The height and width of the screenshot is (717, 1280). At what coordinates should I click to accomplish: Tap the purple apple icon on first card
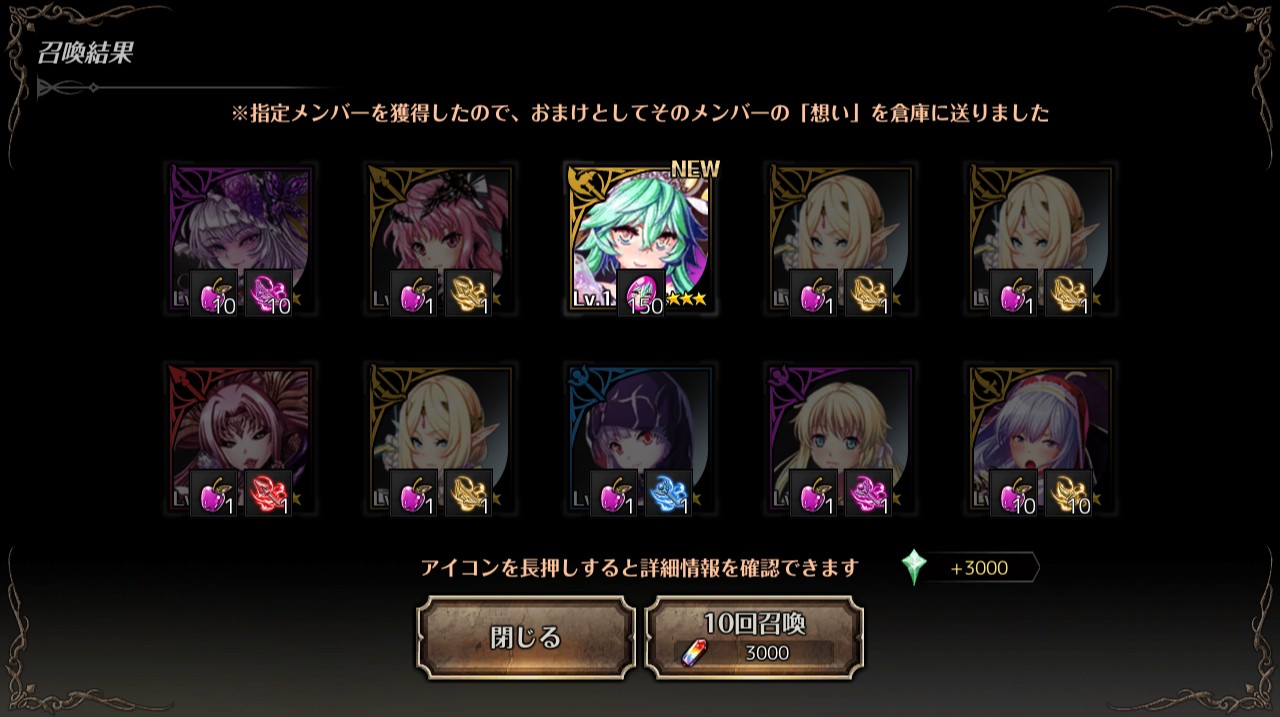(x=214, y=294)
